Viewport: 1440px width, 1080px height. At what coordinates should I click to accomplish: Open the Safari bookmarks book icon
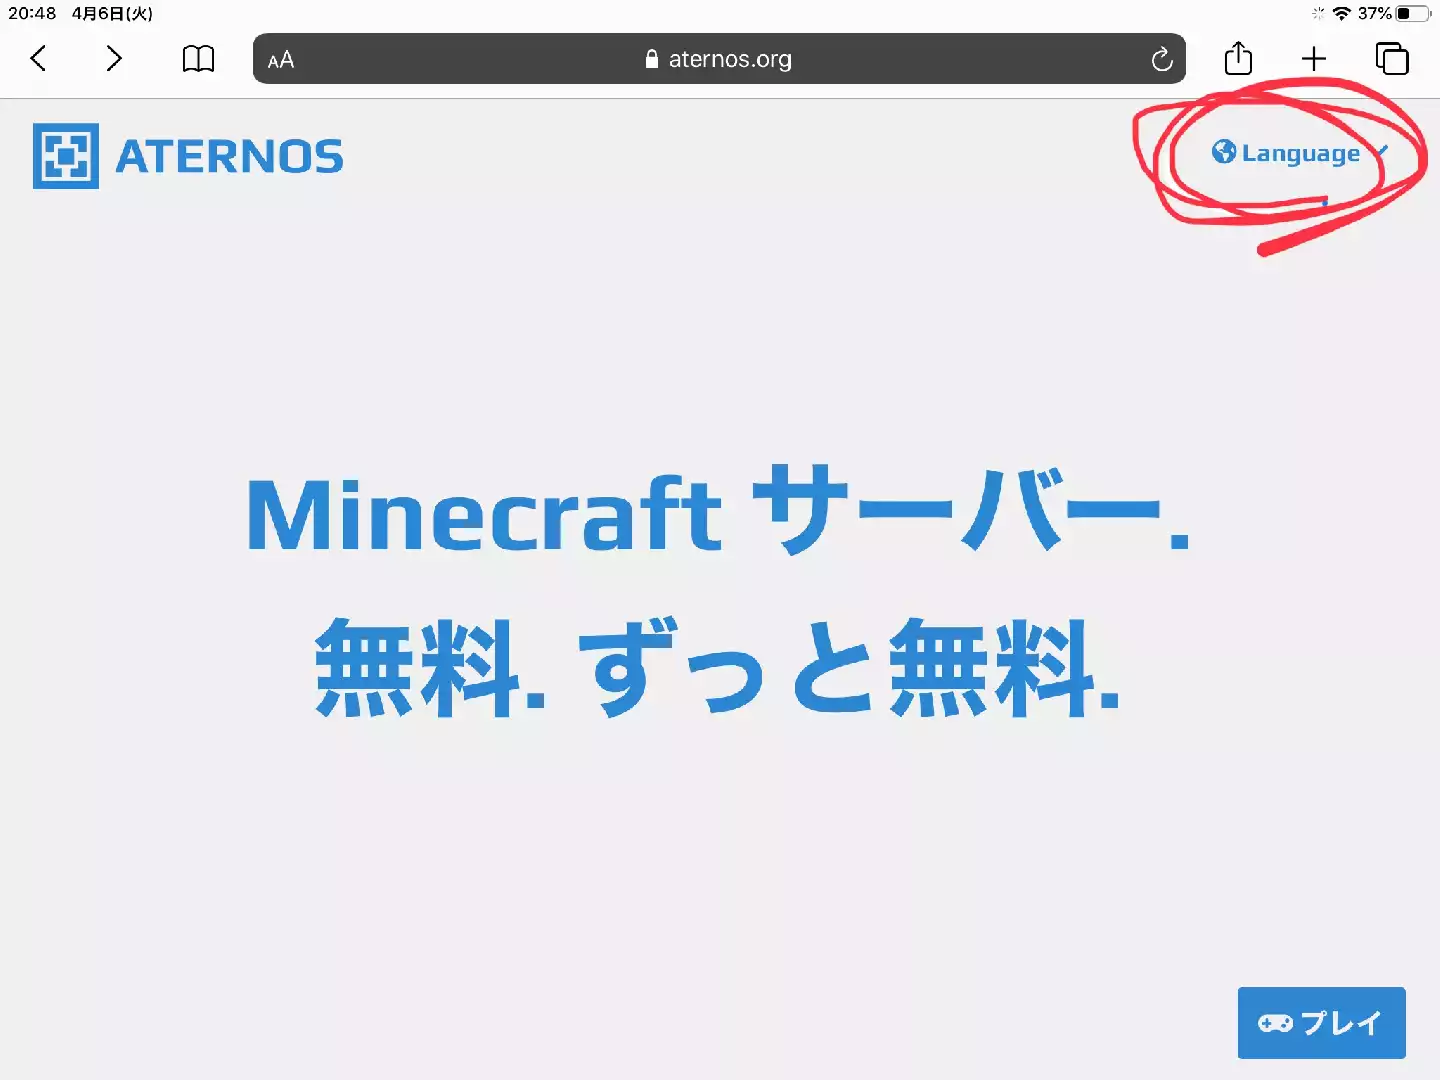pos(198,59)
